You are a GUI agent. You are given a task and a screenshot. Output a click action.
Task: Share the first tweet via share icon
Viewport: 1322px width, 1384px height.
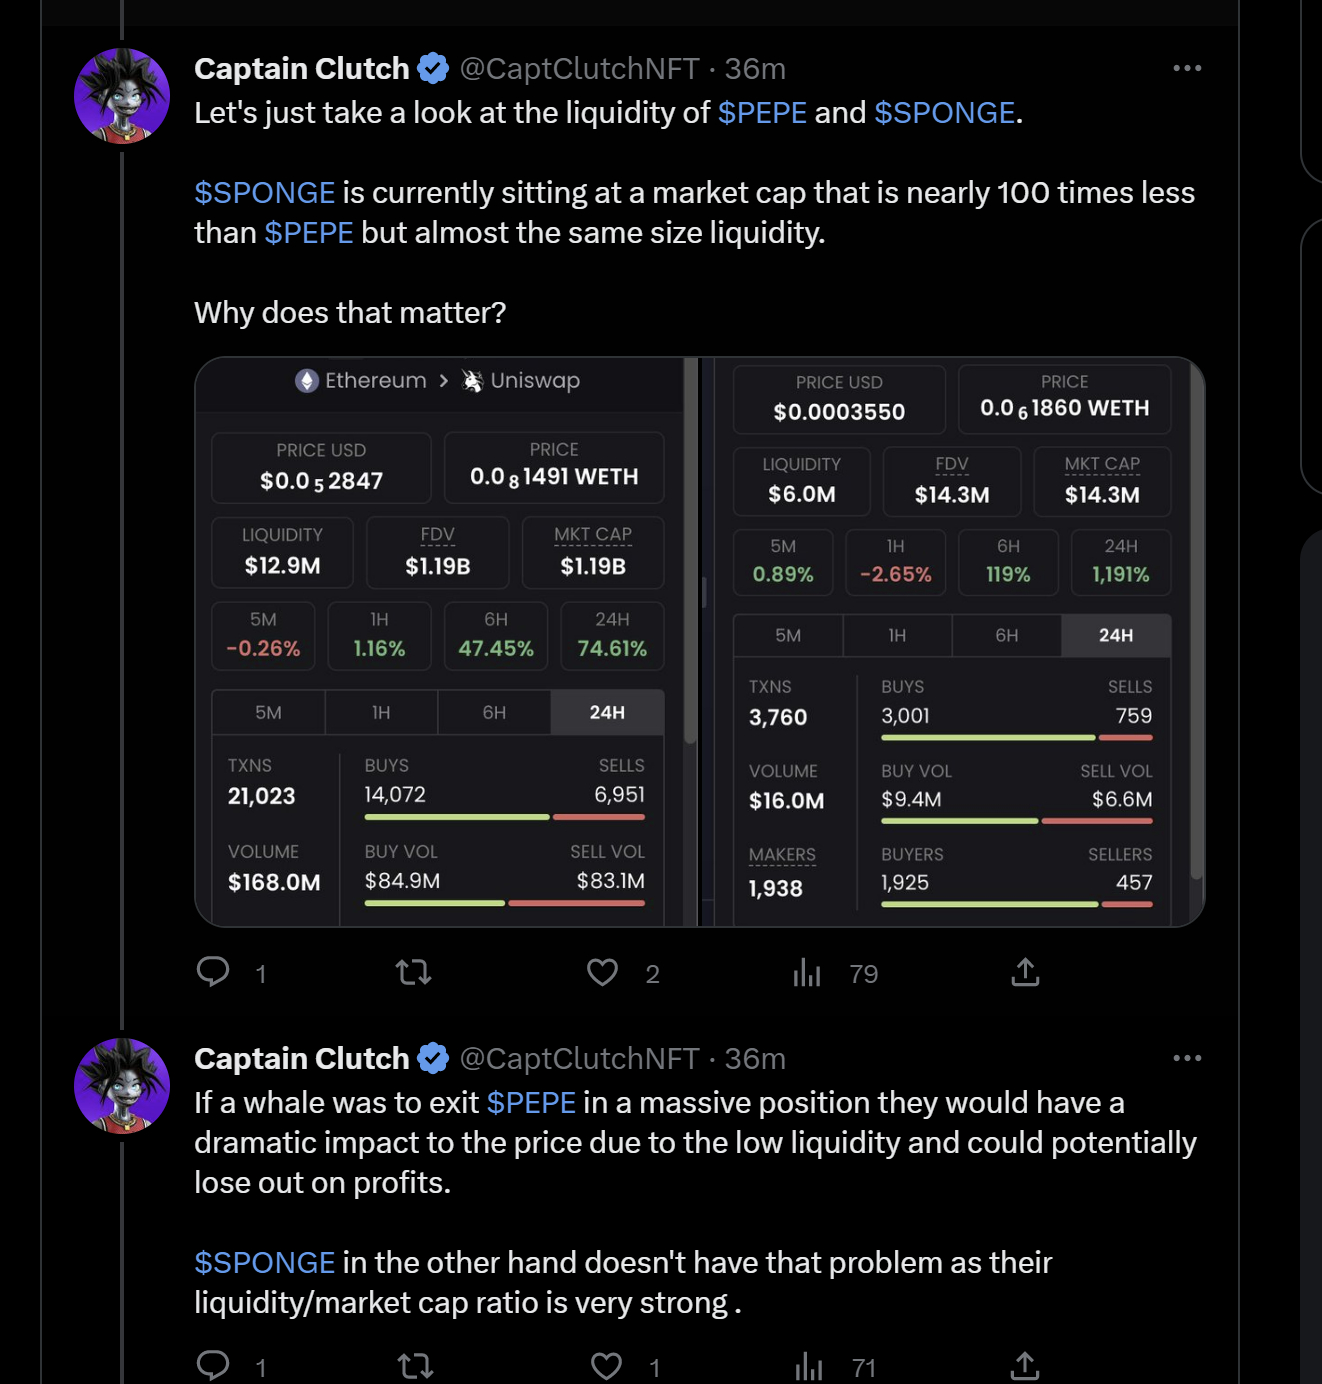1025,972
